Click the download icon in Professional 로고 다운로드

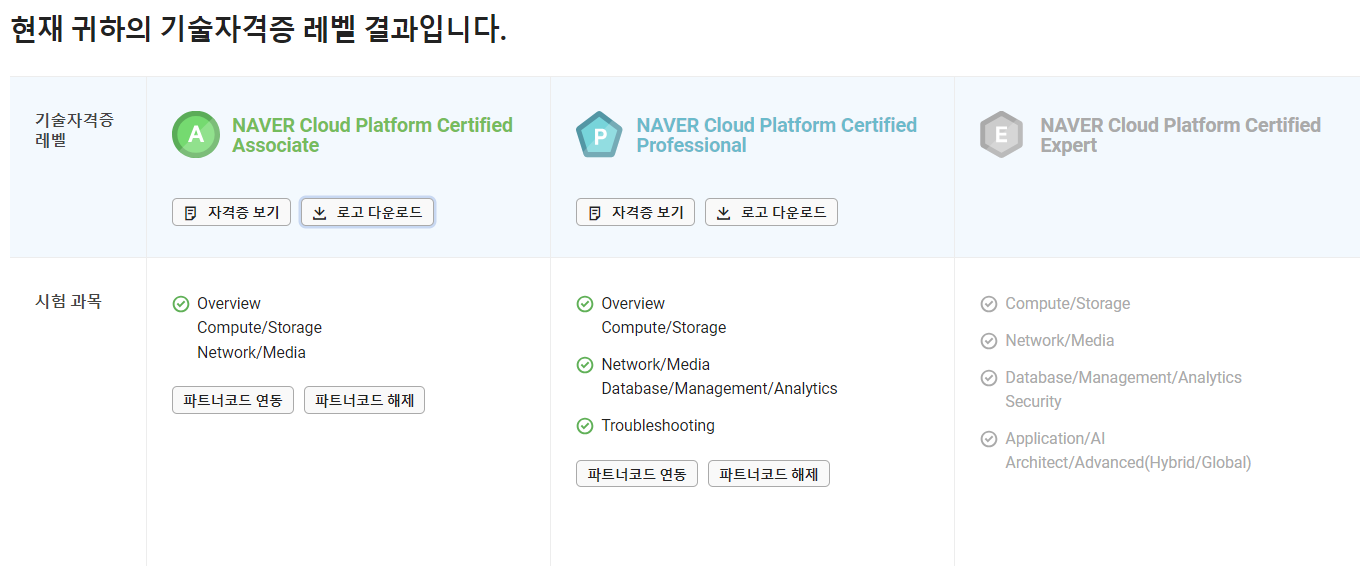(x=724, y=213)
